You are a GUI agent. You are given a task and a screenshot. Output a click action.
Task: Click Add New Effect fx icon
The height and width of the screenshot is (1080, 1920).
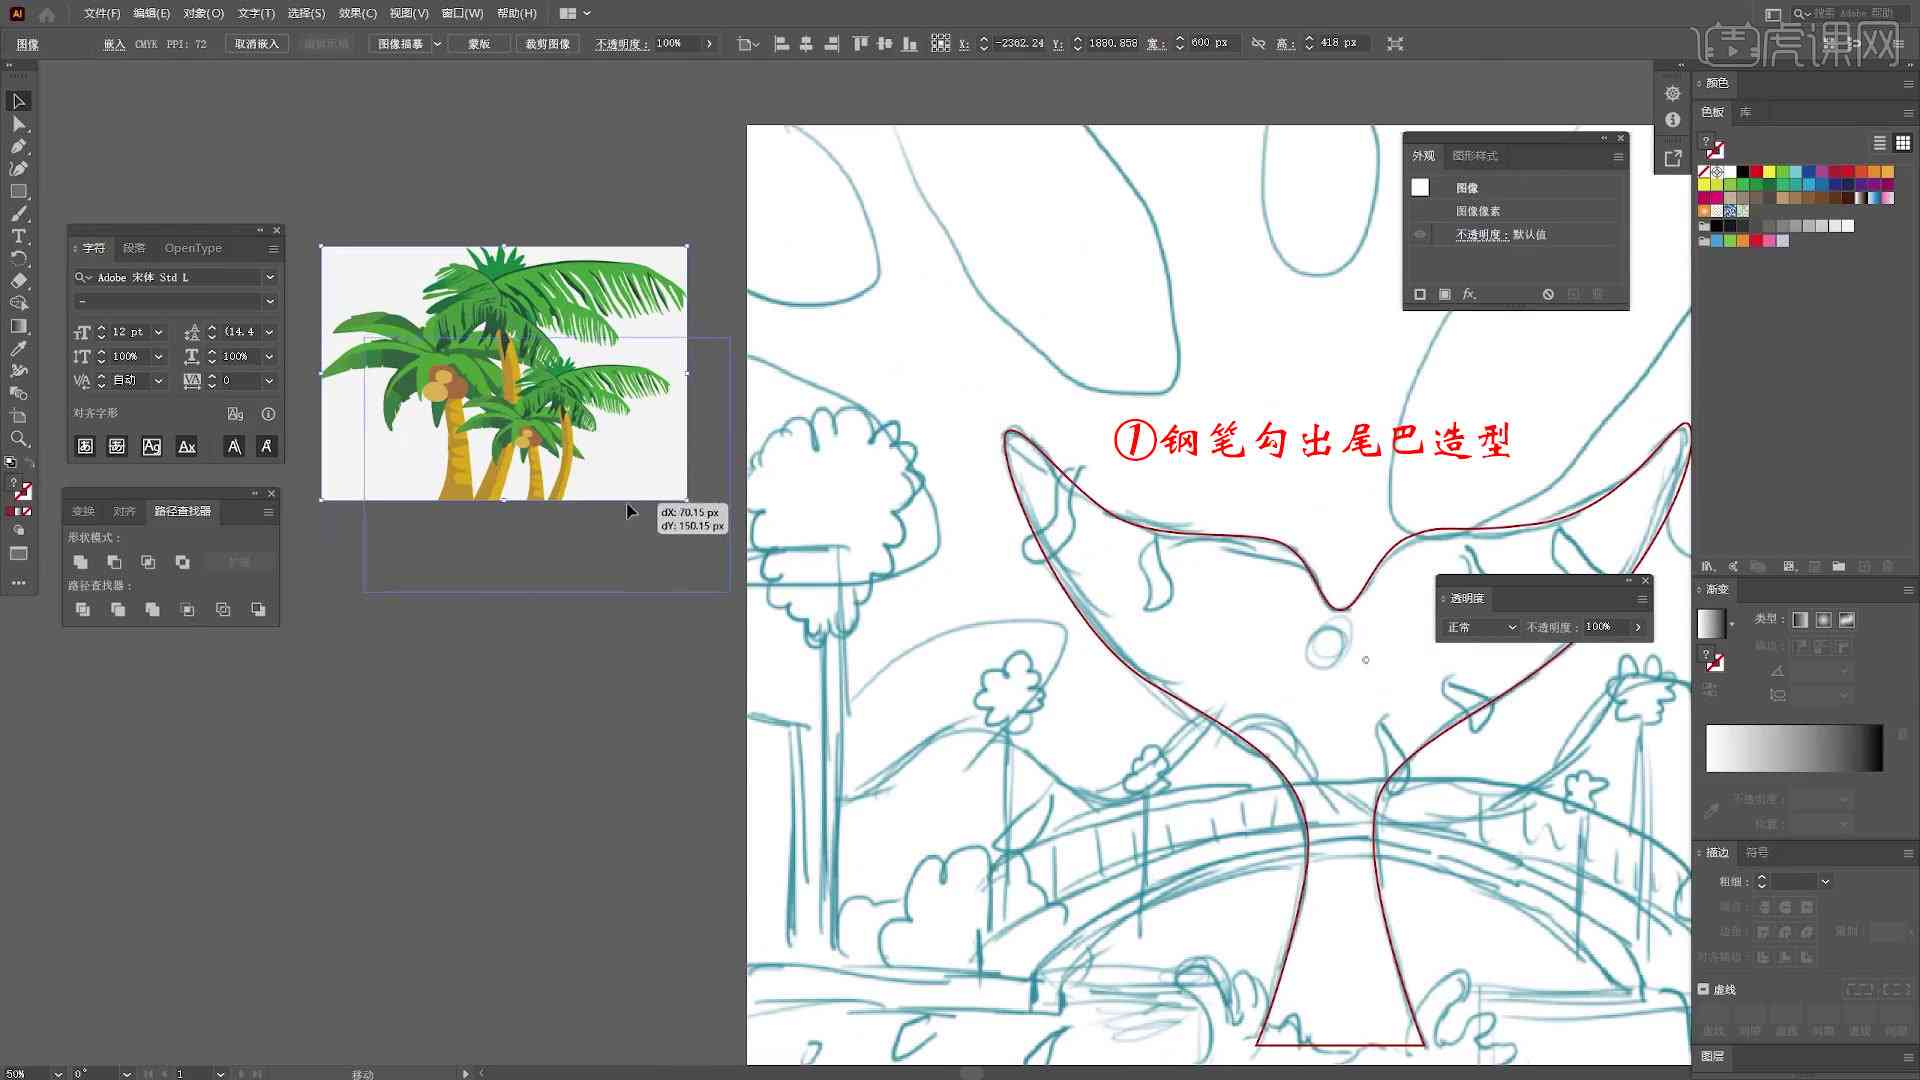[1469, 294]
